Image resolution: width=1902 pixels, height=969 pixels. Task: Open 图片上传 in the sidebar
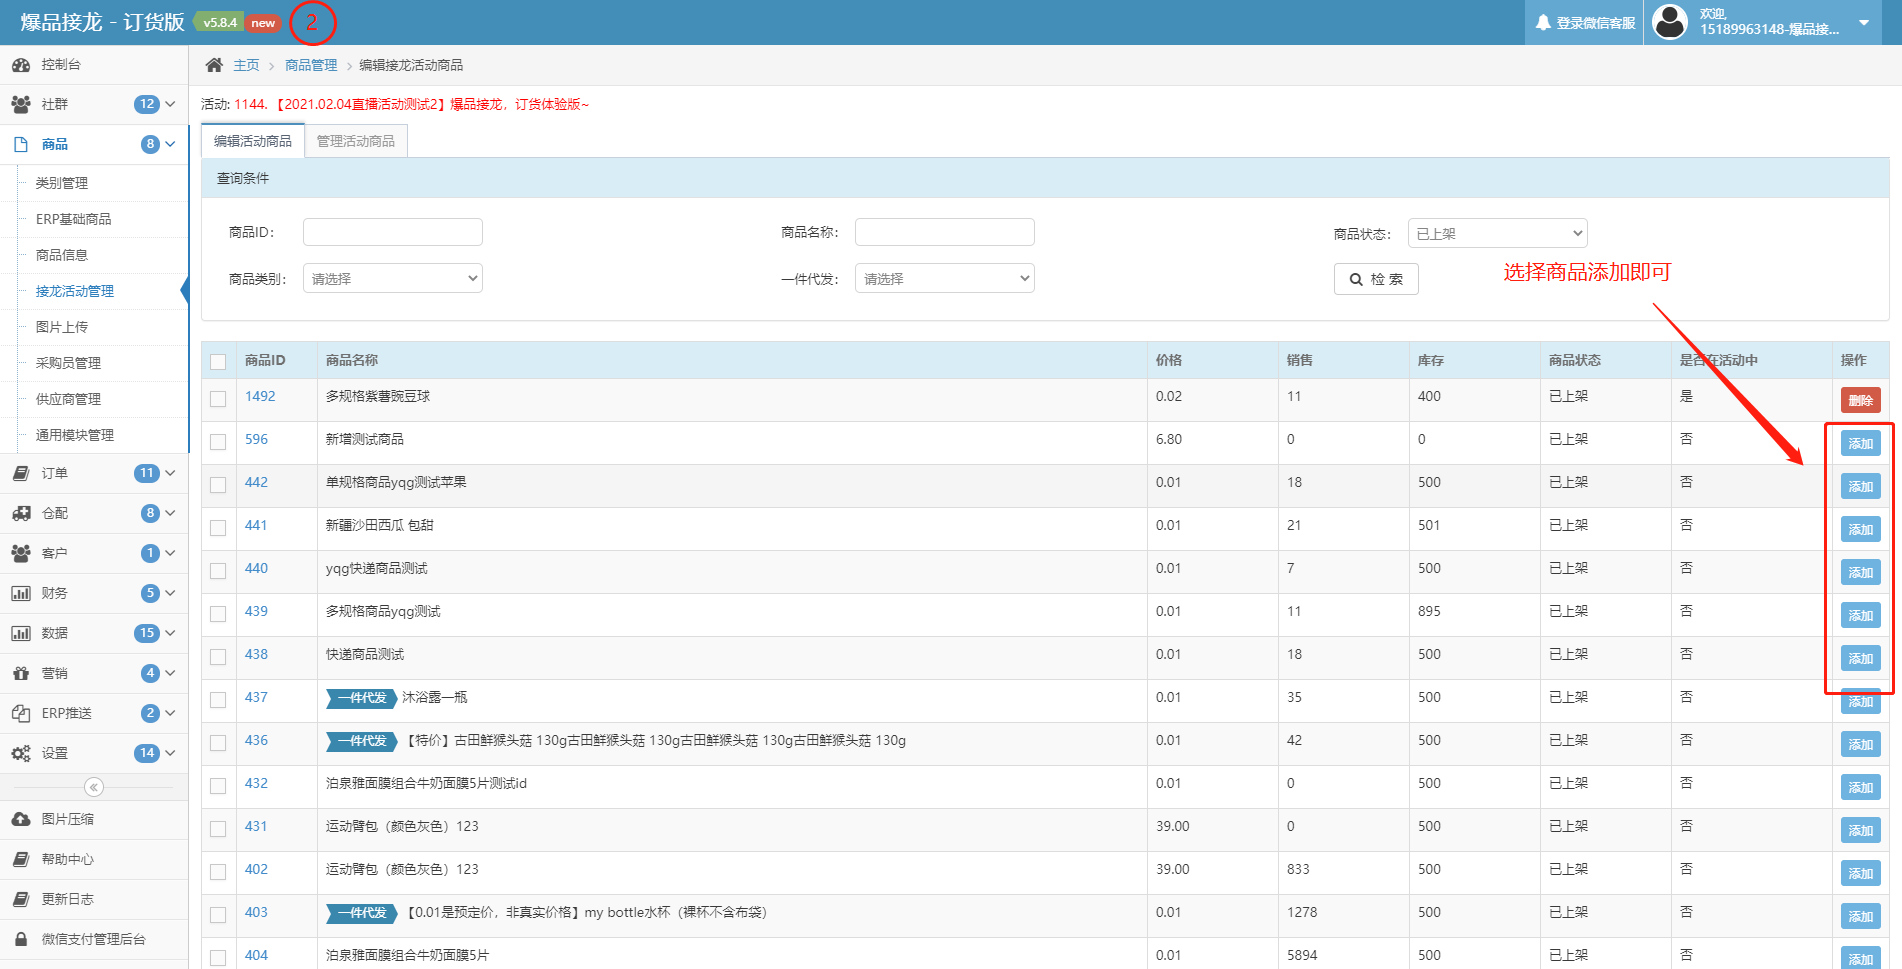tap(62, 327)
